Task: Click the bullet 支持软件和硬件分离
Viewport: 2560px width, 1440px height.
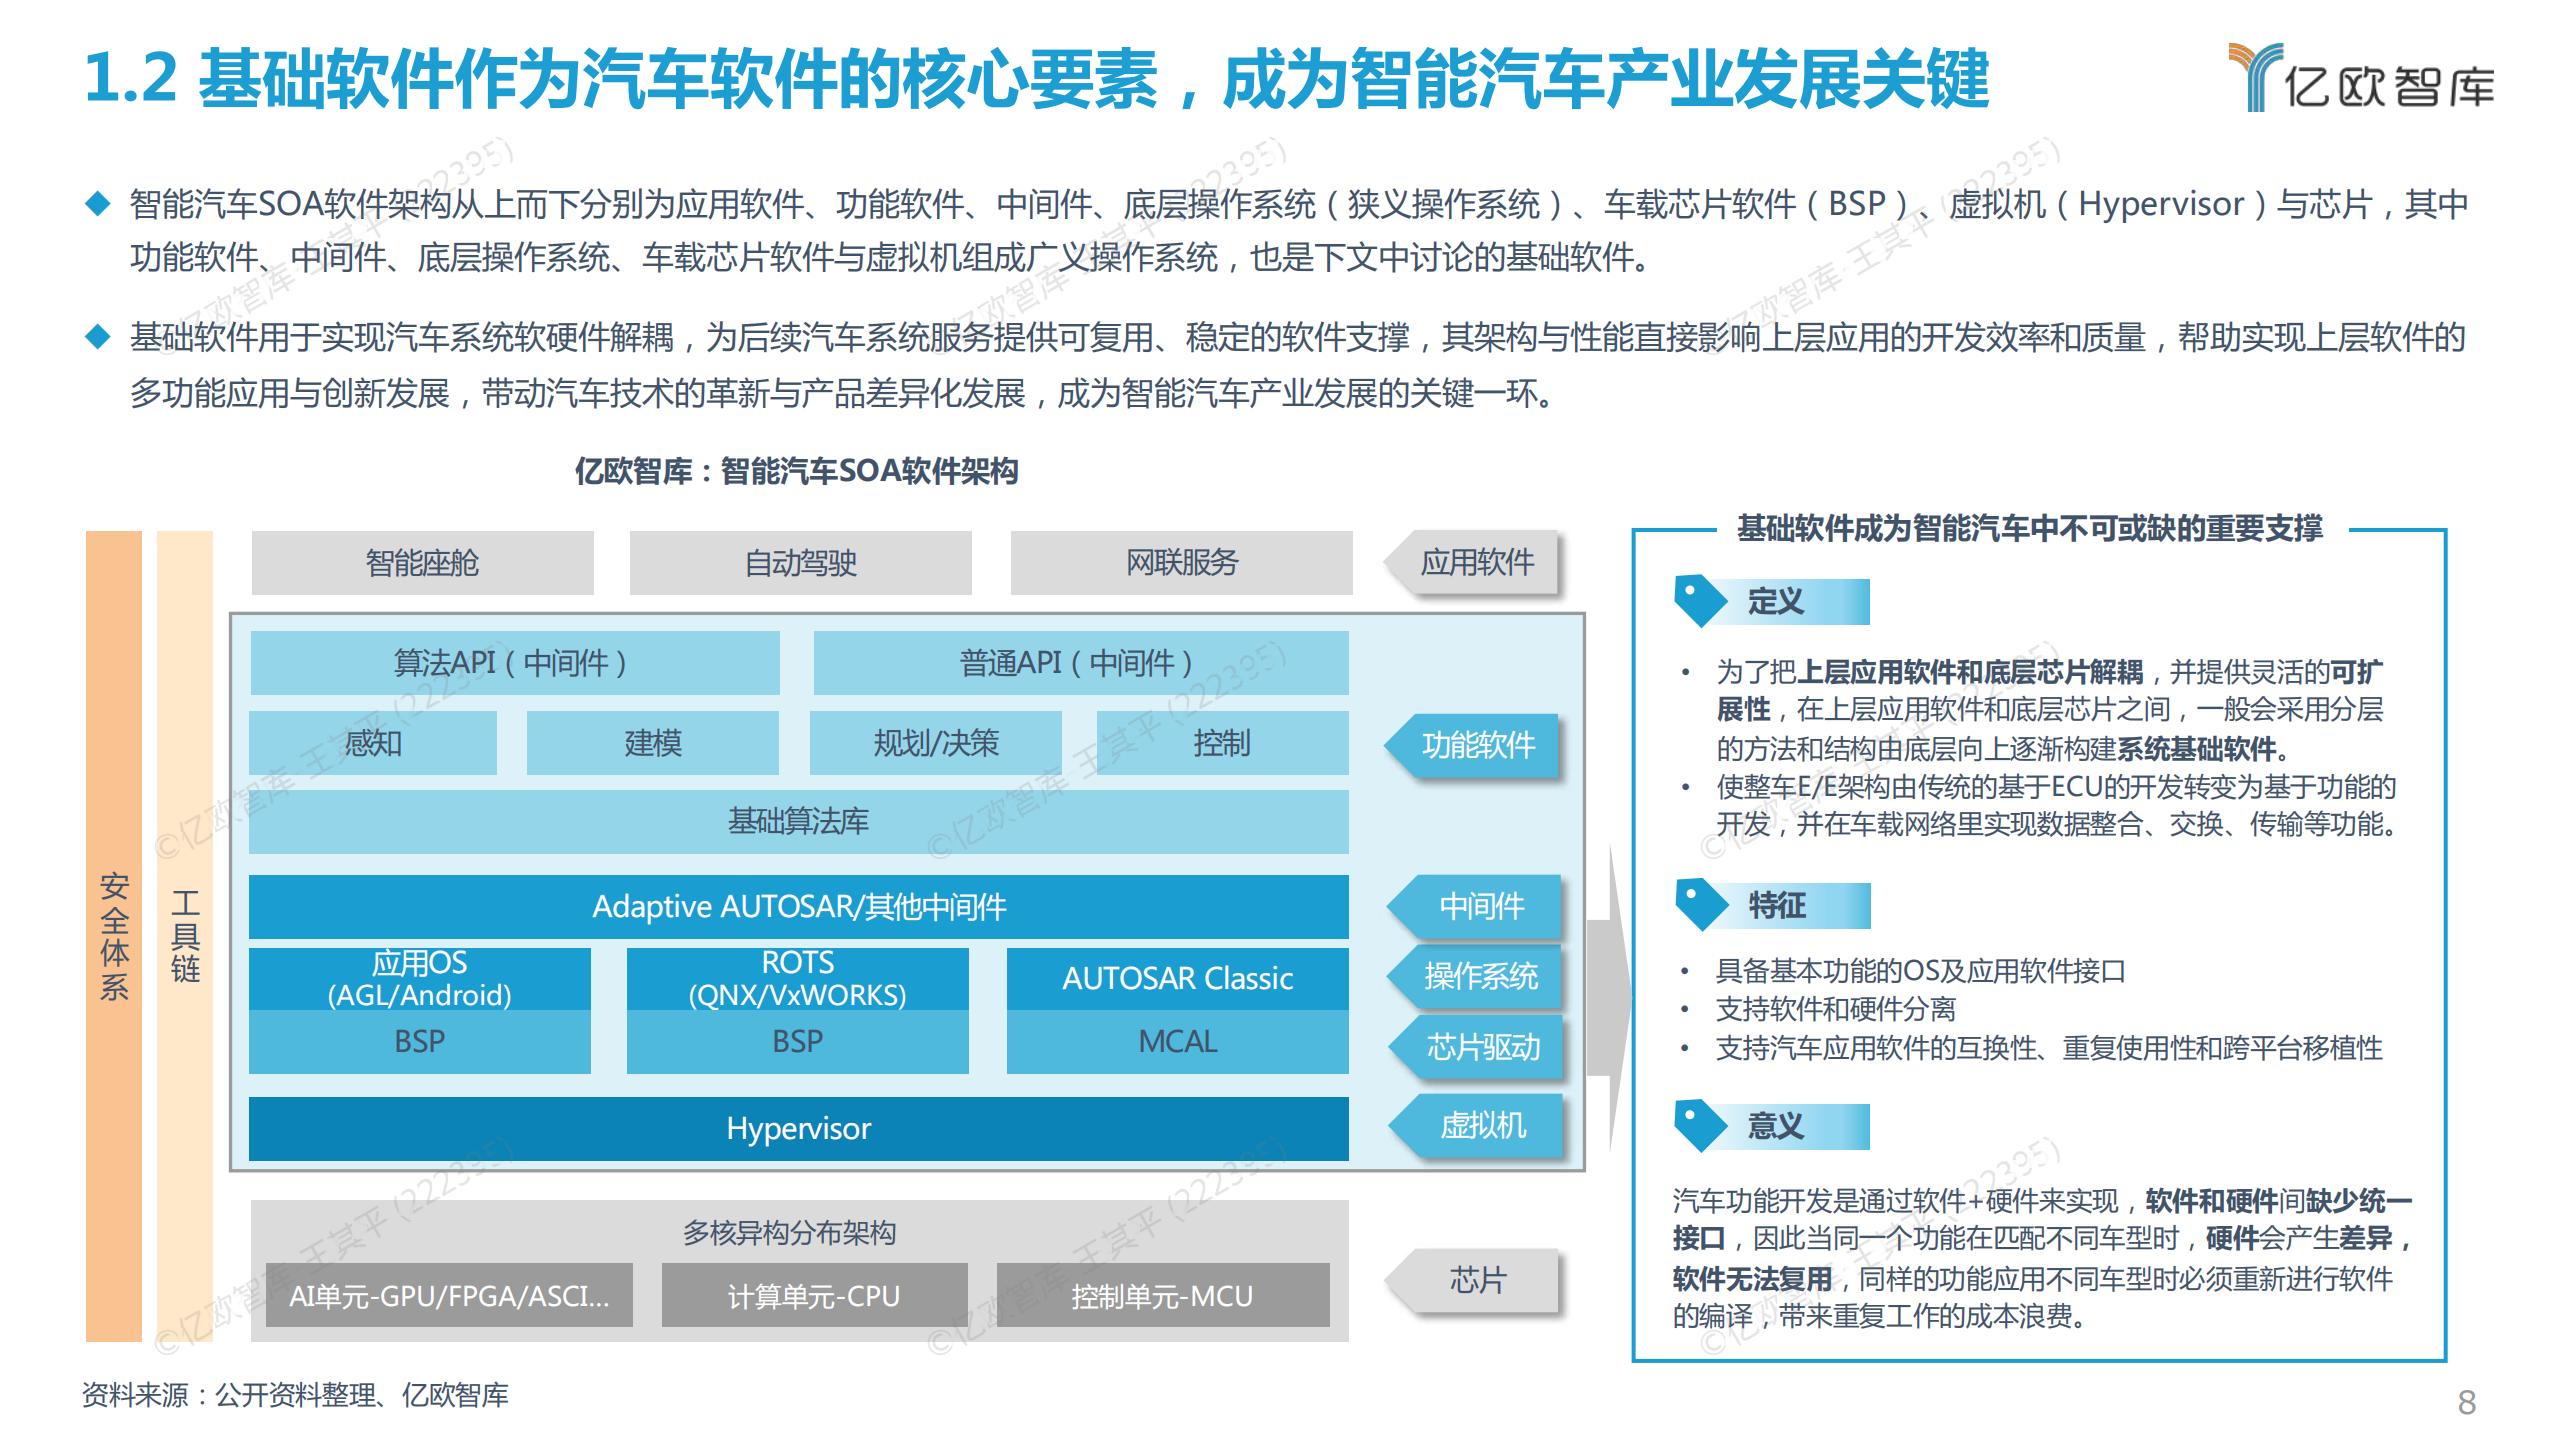Action: click(1836, 1009)
